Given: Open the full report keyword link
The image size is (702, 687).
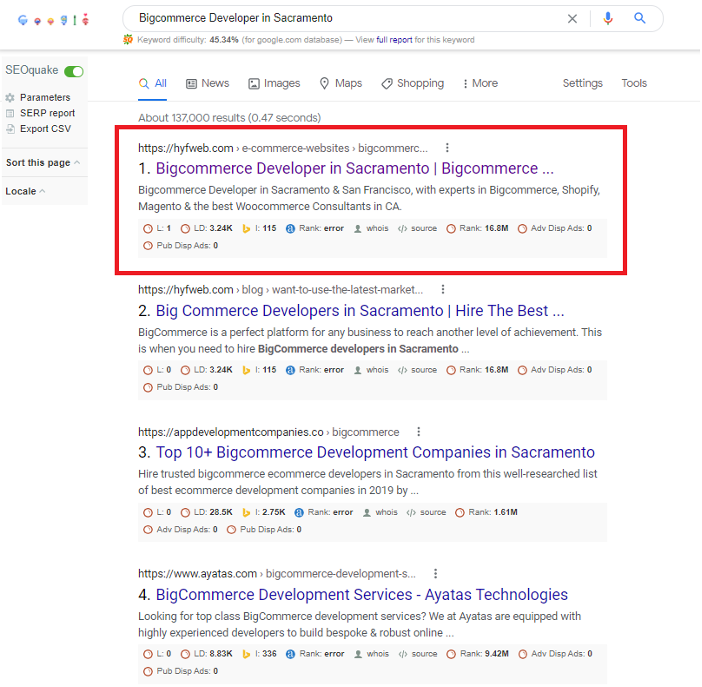Looking at the screenshot, I should click(394, 40).
